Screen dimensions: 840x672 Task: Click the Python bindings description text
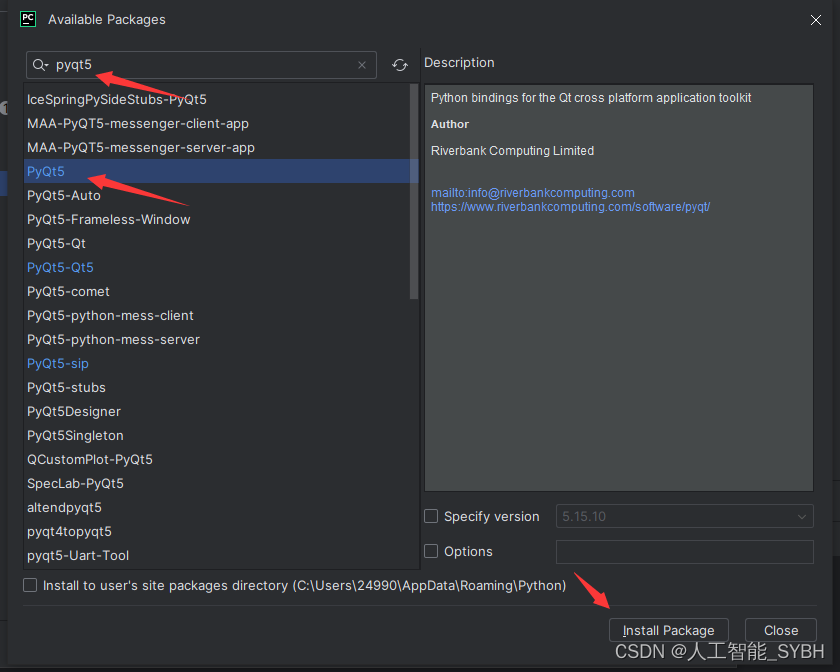pyautogui.click(x=591, y=98)
